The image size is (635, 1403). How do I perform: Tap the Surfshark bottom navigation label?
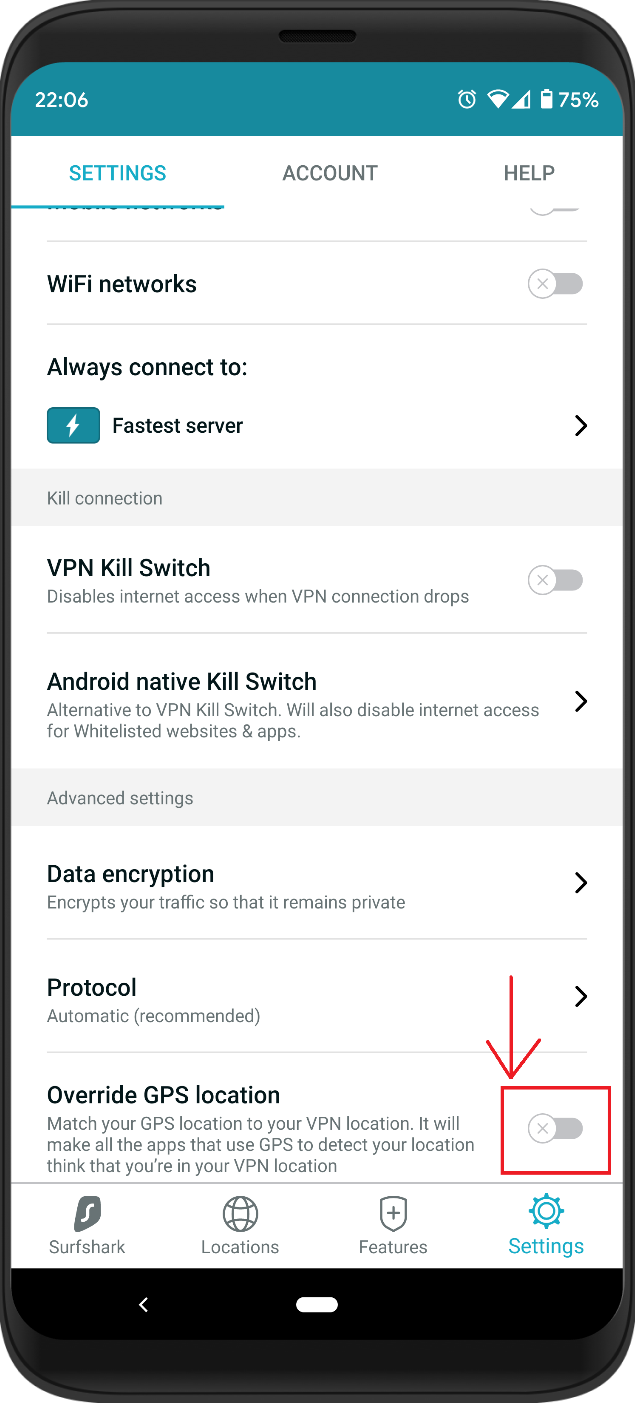(86, 1246)
